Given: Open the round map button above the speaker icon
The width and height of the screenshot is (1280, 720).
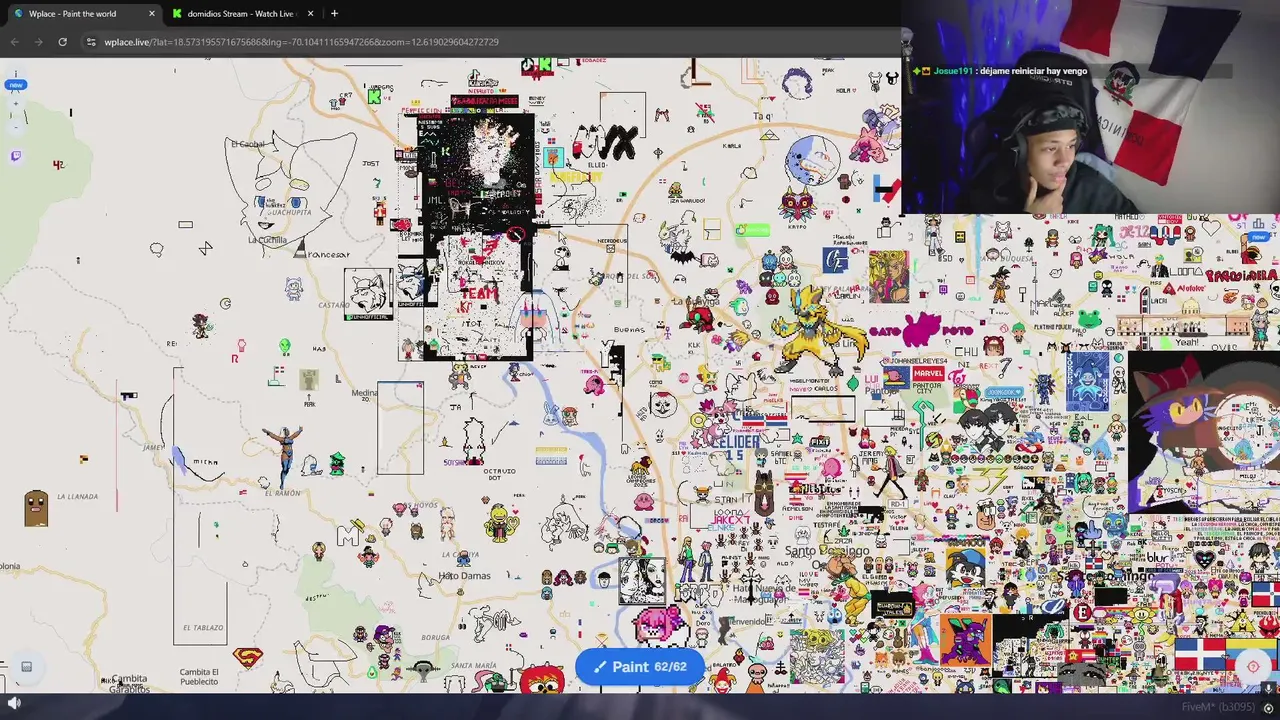Looking at the screenshot, I should [x=27, y=667].
